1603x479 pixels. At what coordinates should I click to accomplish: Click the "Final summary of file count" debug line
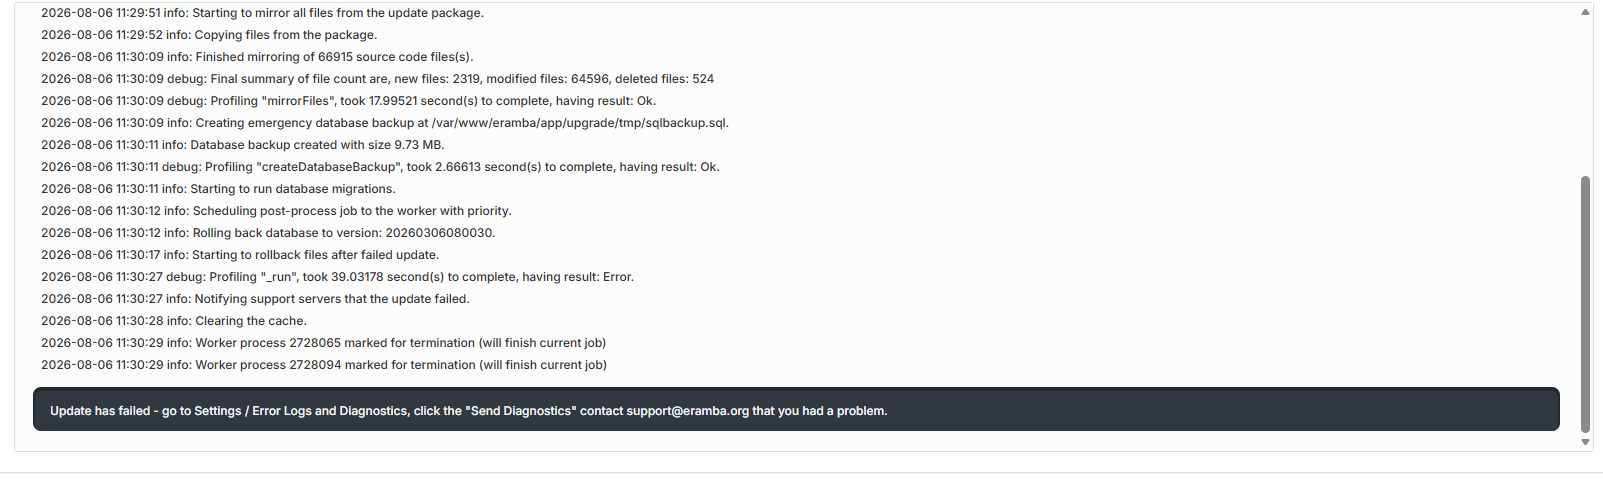click(x=377, y=79)
